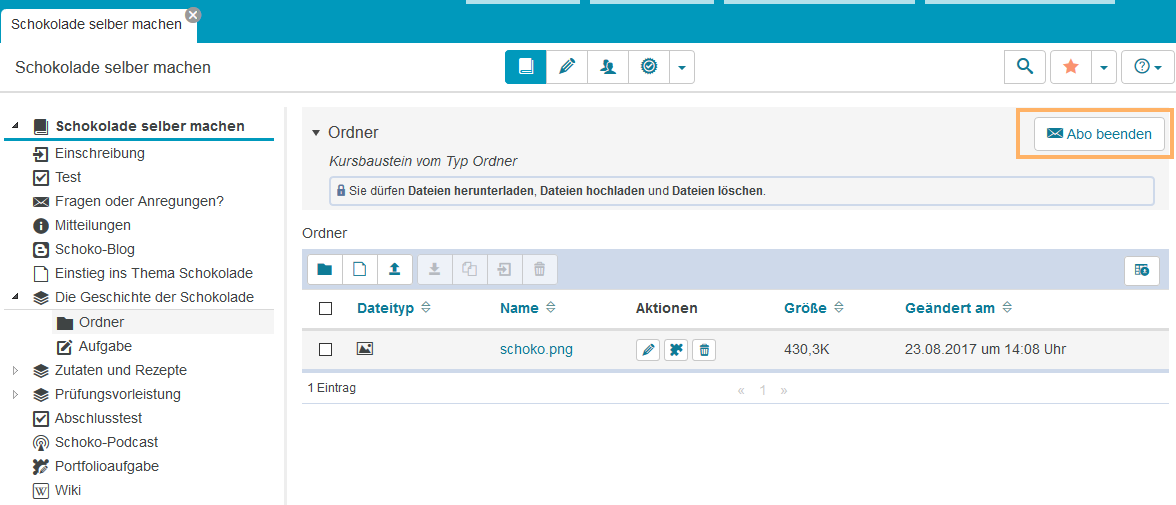Check the select-all header checkbox
The height and width of the screenshot is (505, 1176).
tap(326, 308)
